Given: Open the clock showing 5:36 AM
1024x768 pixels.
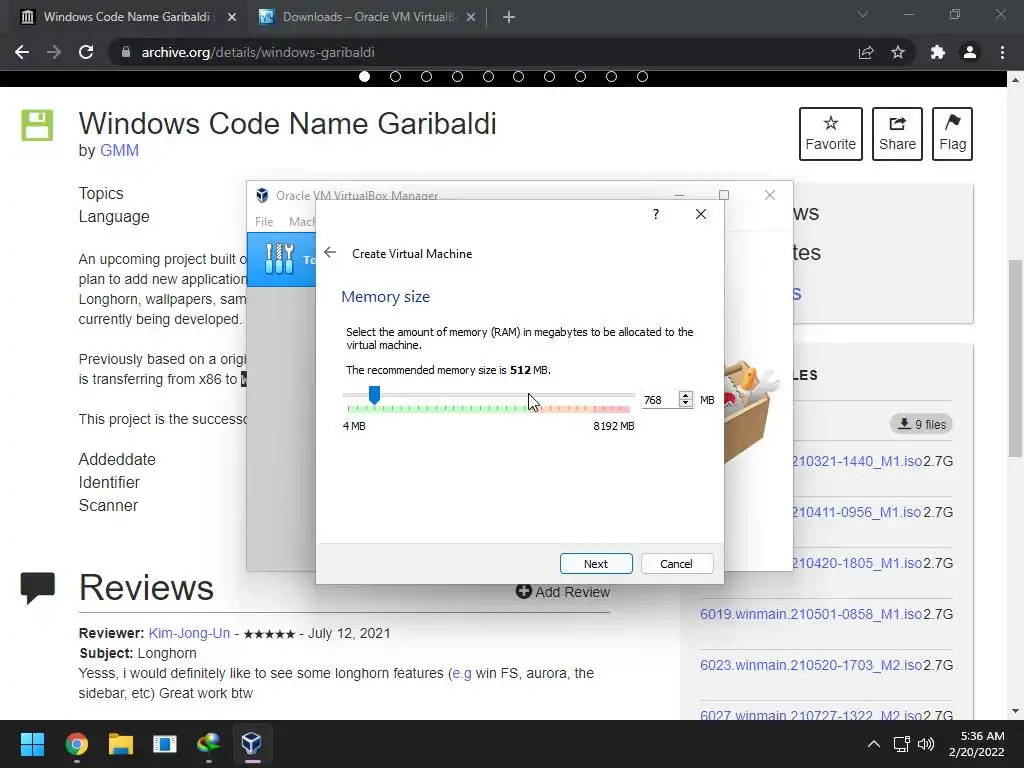Looking at the screenshot, I should click(977, 744).
